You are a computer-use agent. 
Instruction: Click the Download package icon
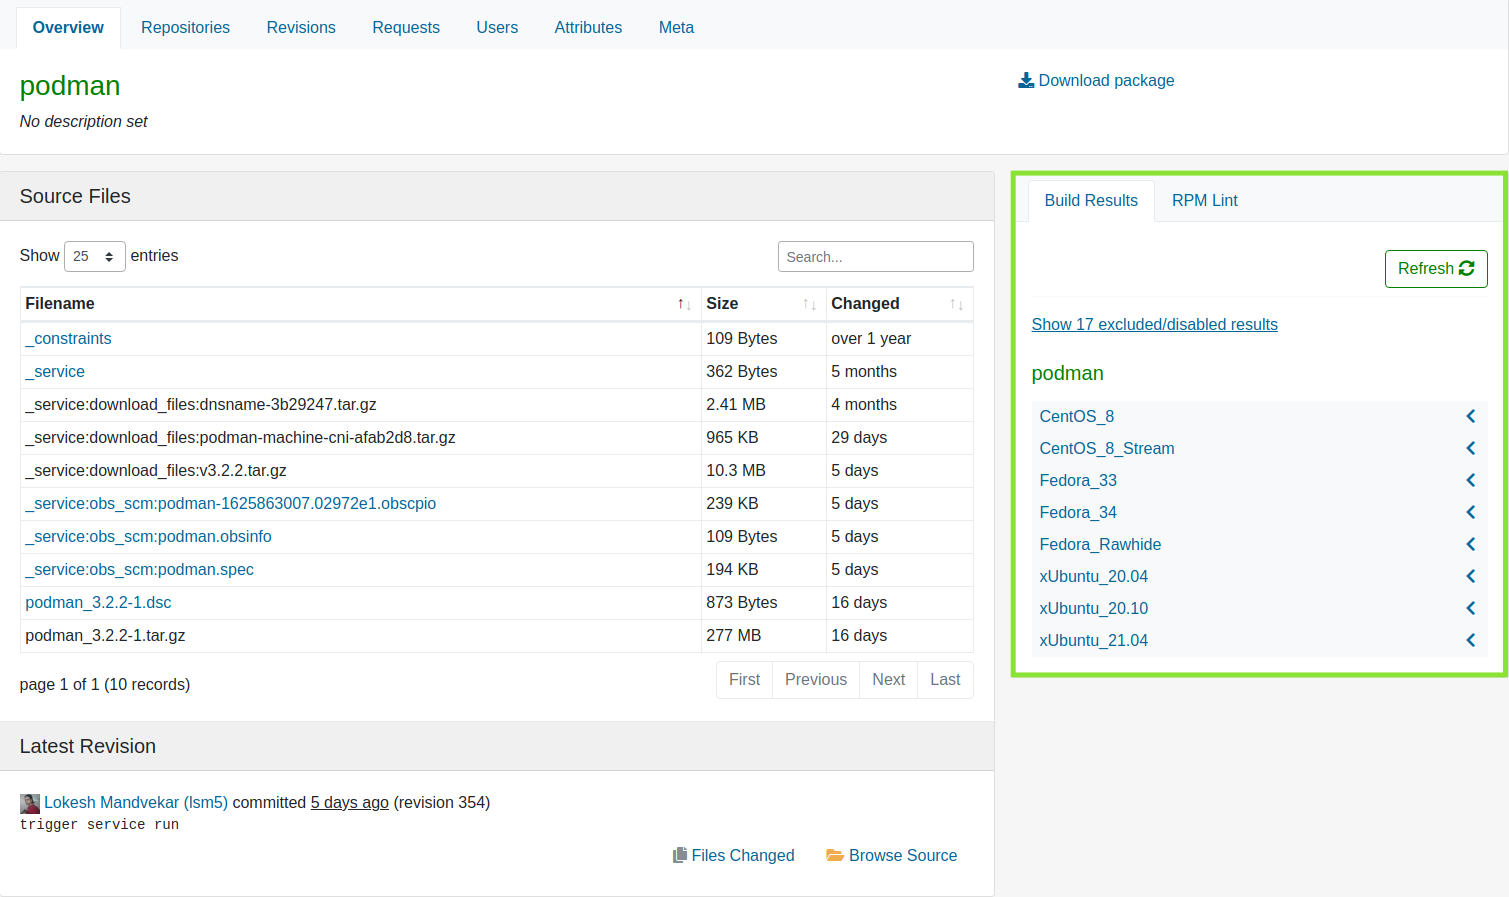pos(1025,80)
